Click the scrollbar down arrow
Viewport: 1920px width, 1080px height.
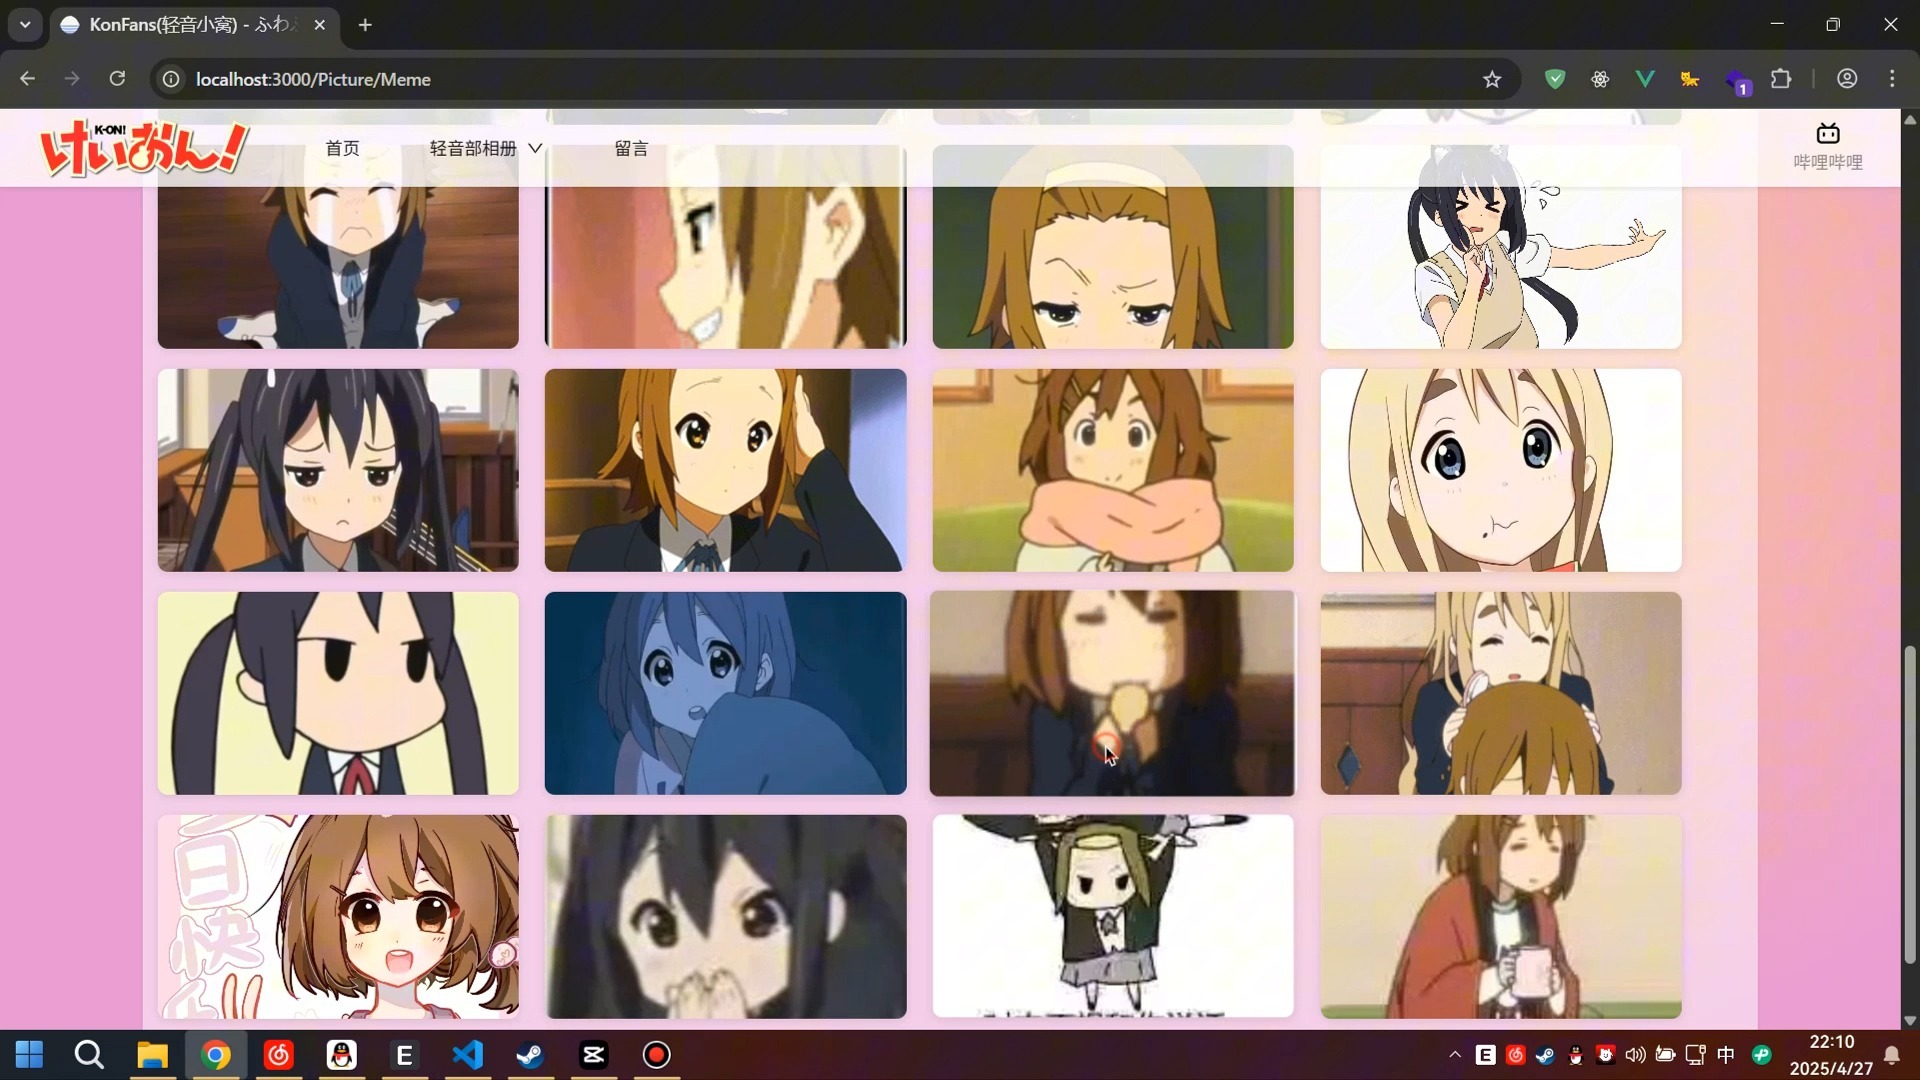click(x=1910, y=1021)
